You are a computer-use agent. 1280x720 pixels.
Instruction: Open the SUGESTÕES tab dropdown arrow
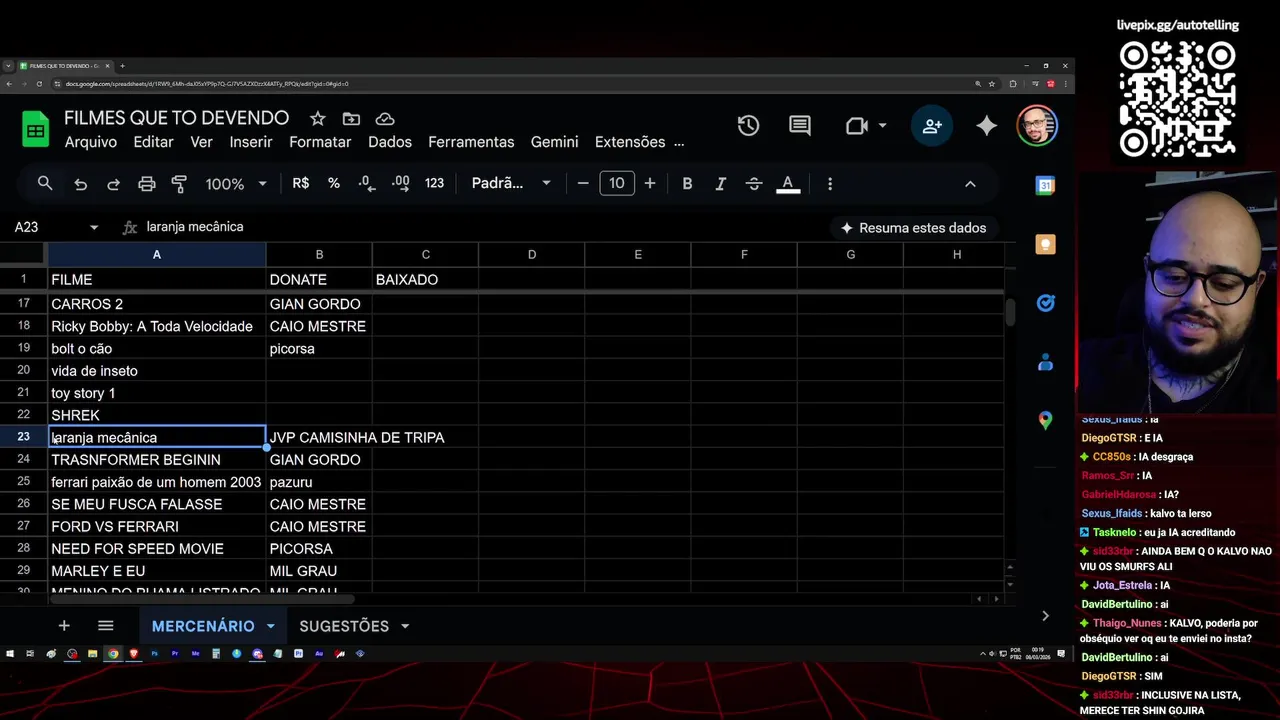[x=405, y=626]
